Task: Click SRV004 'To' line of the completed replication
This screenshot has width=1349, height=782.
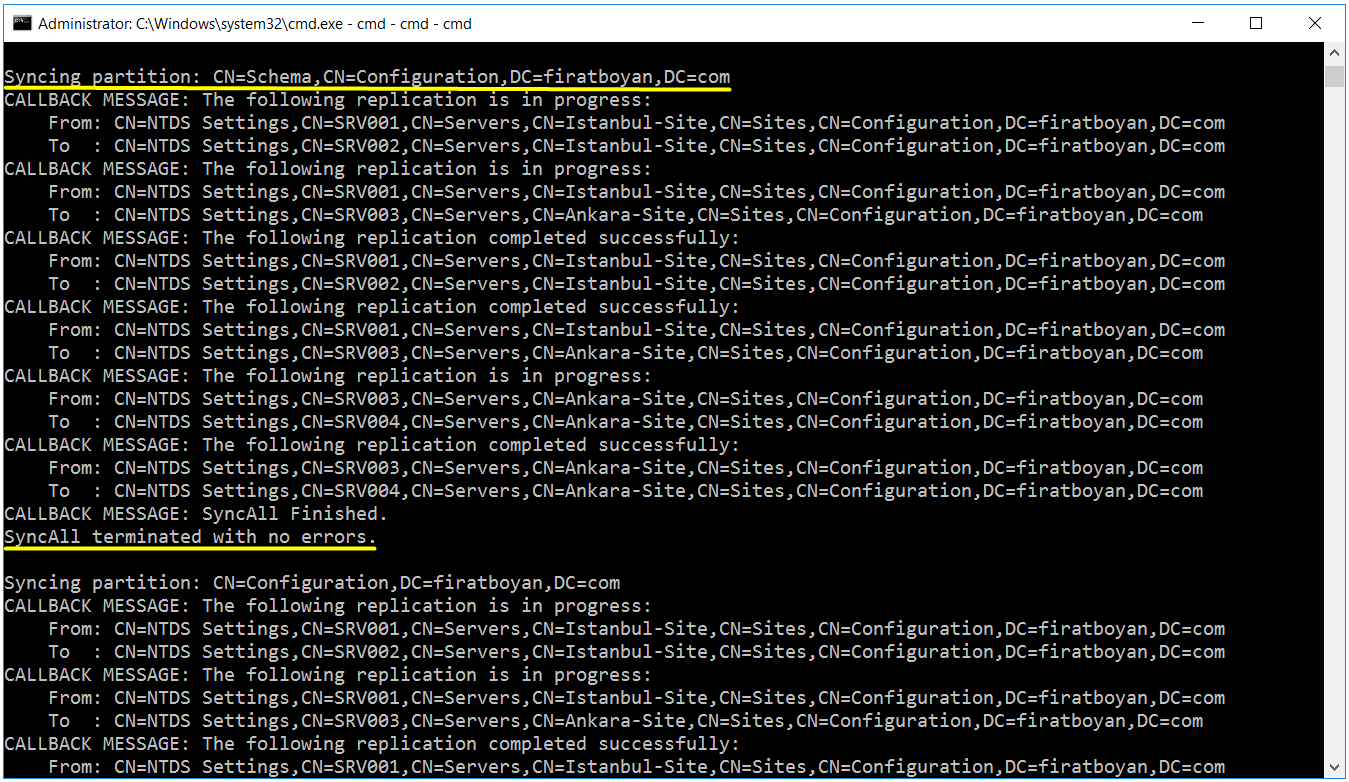Action: point(625,491)
